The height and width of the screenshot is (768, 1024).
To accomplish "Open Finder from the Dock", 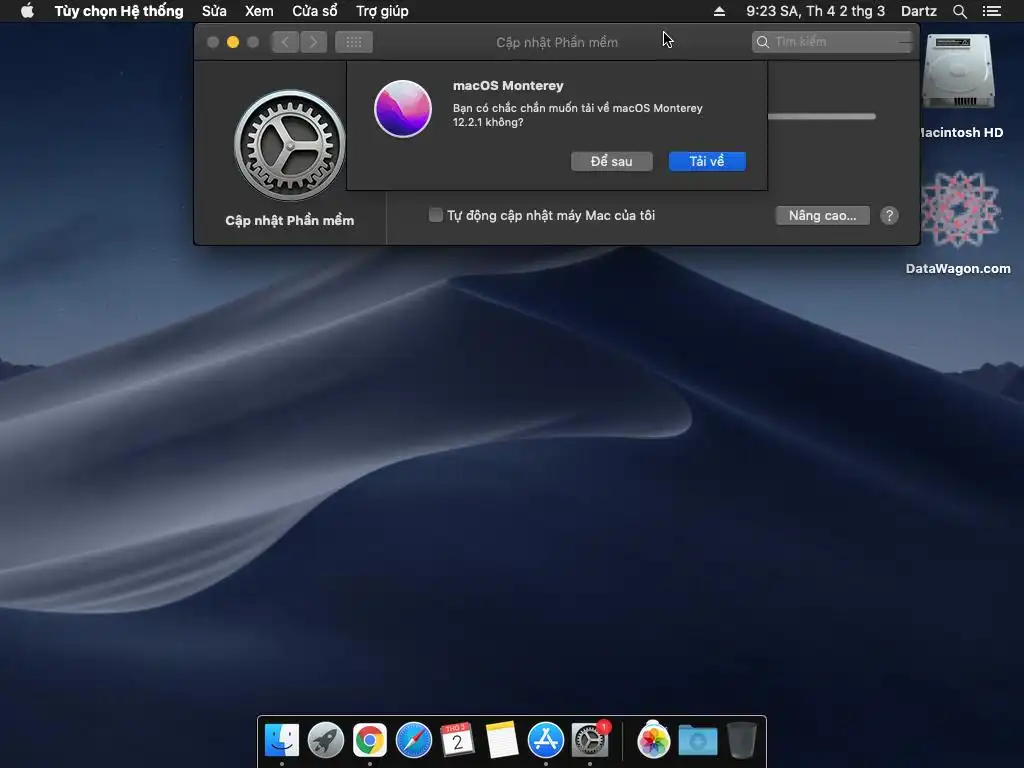I will (282, 740).
